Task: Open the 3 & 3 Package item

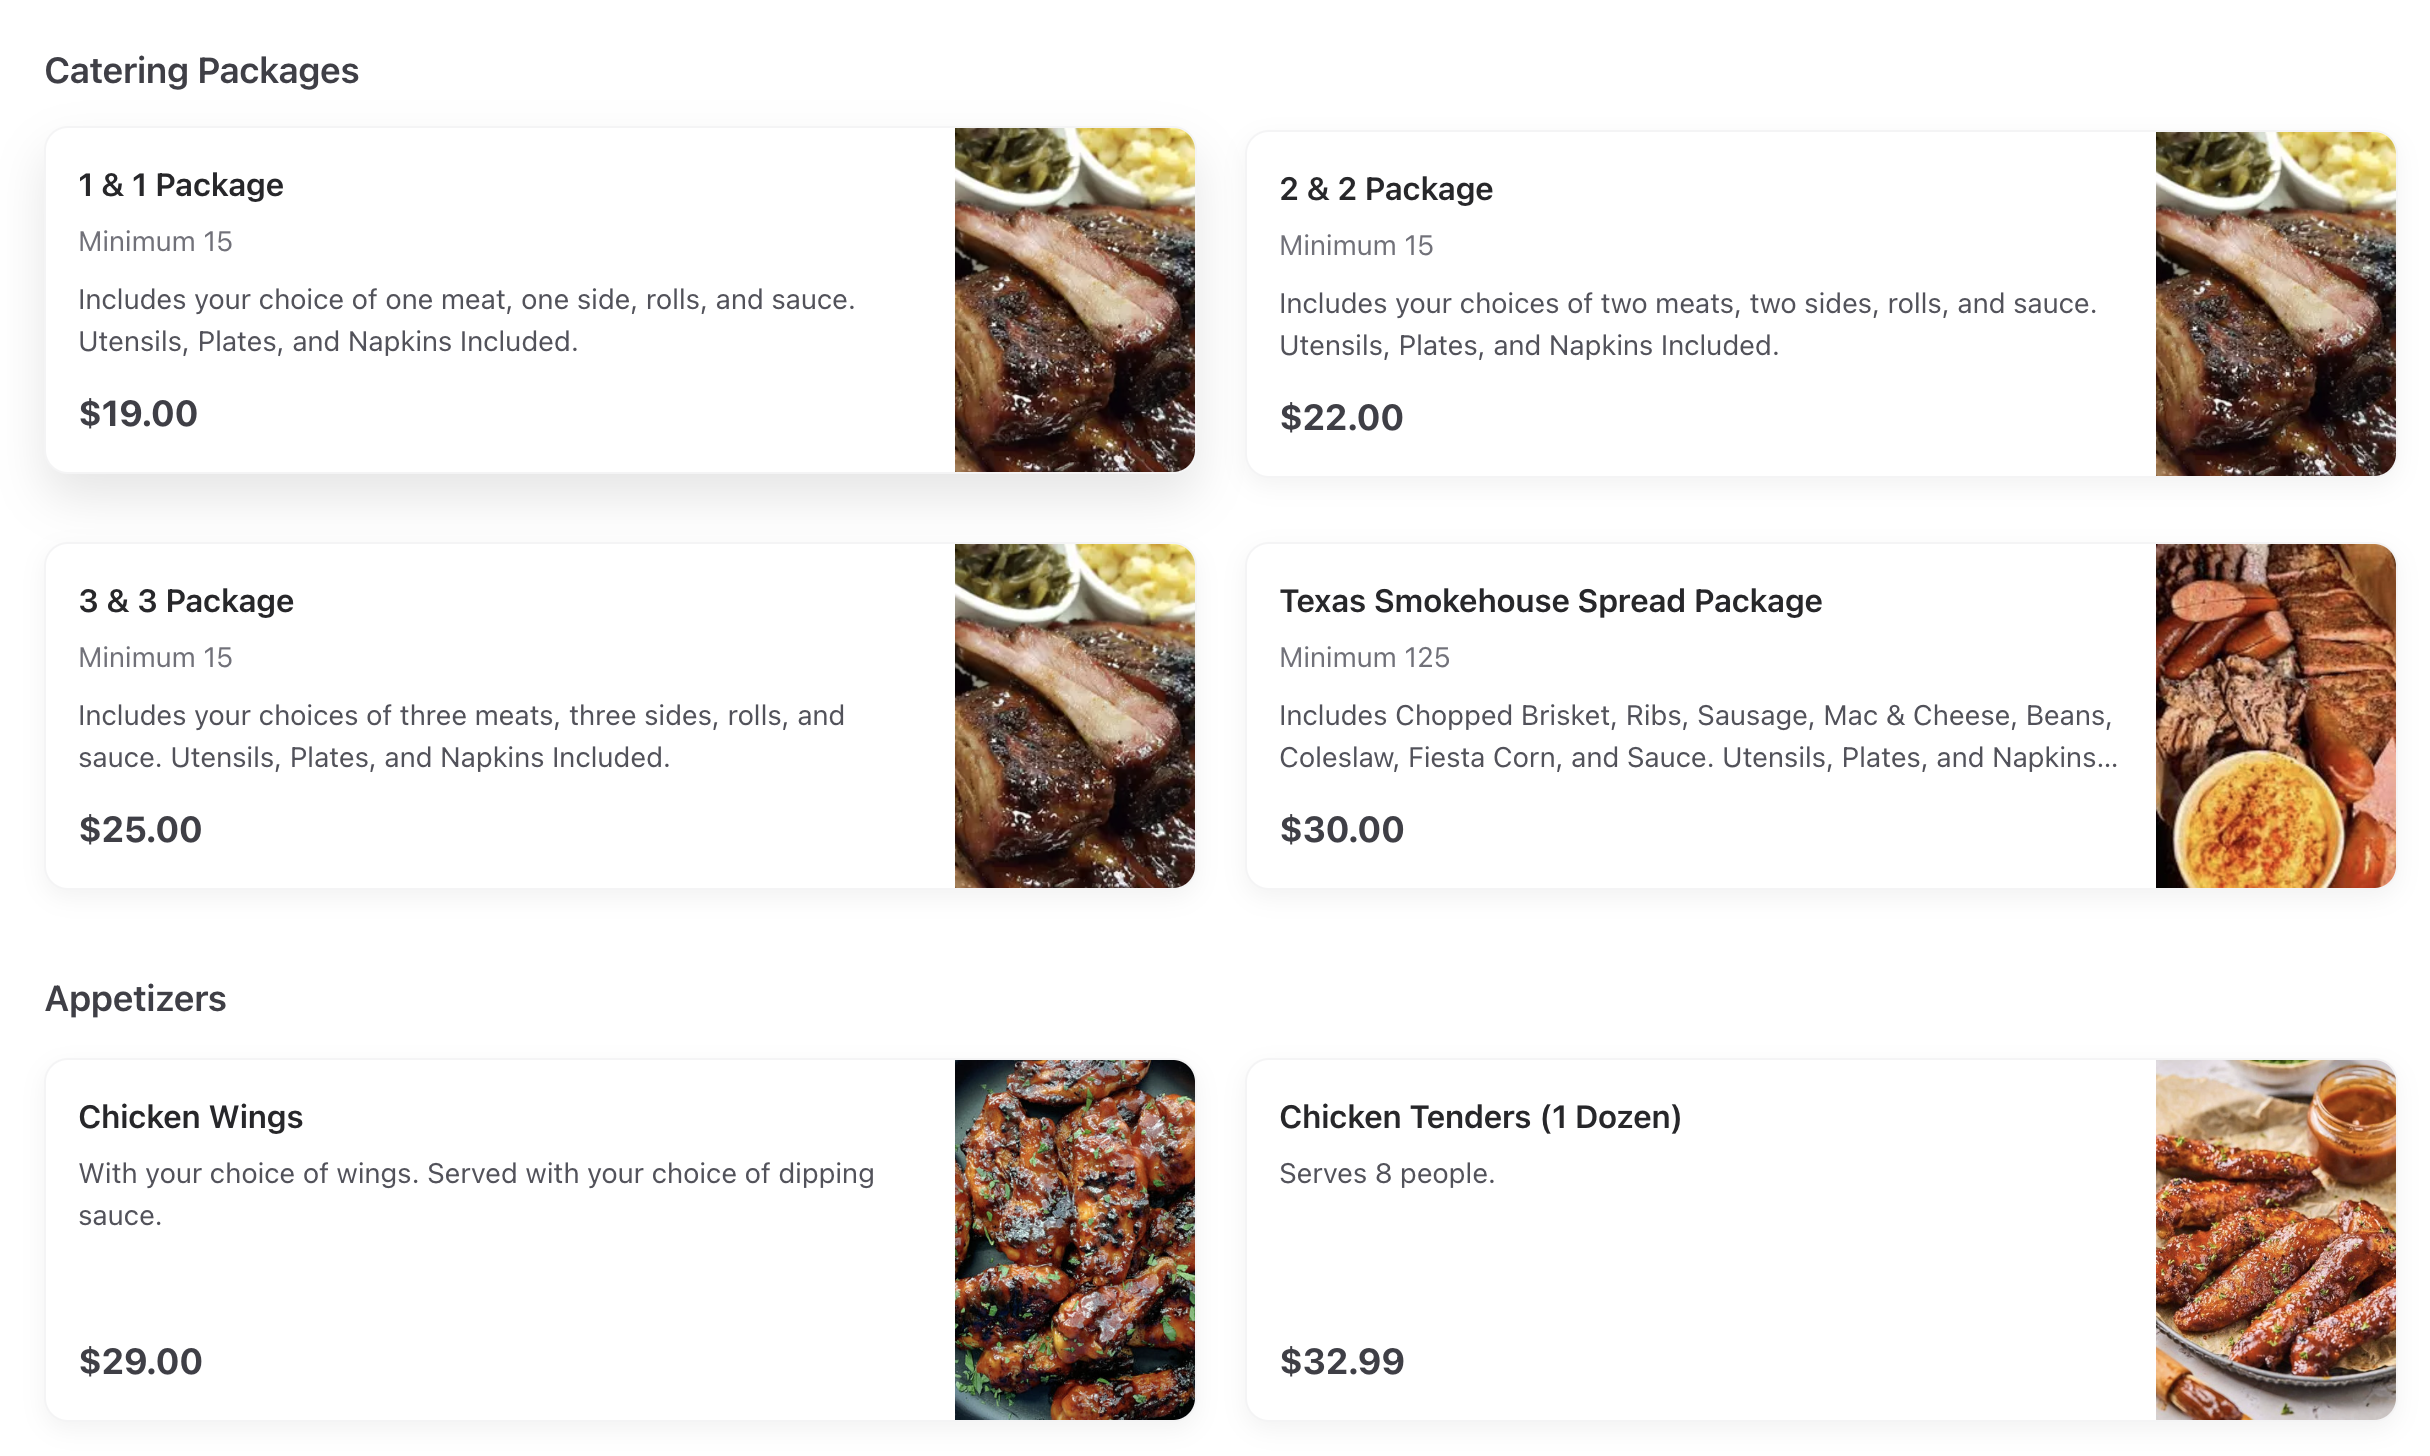Action: tap(500, 715)
